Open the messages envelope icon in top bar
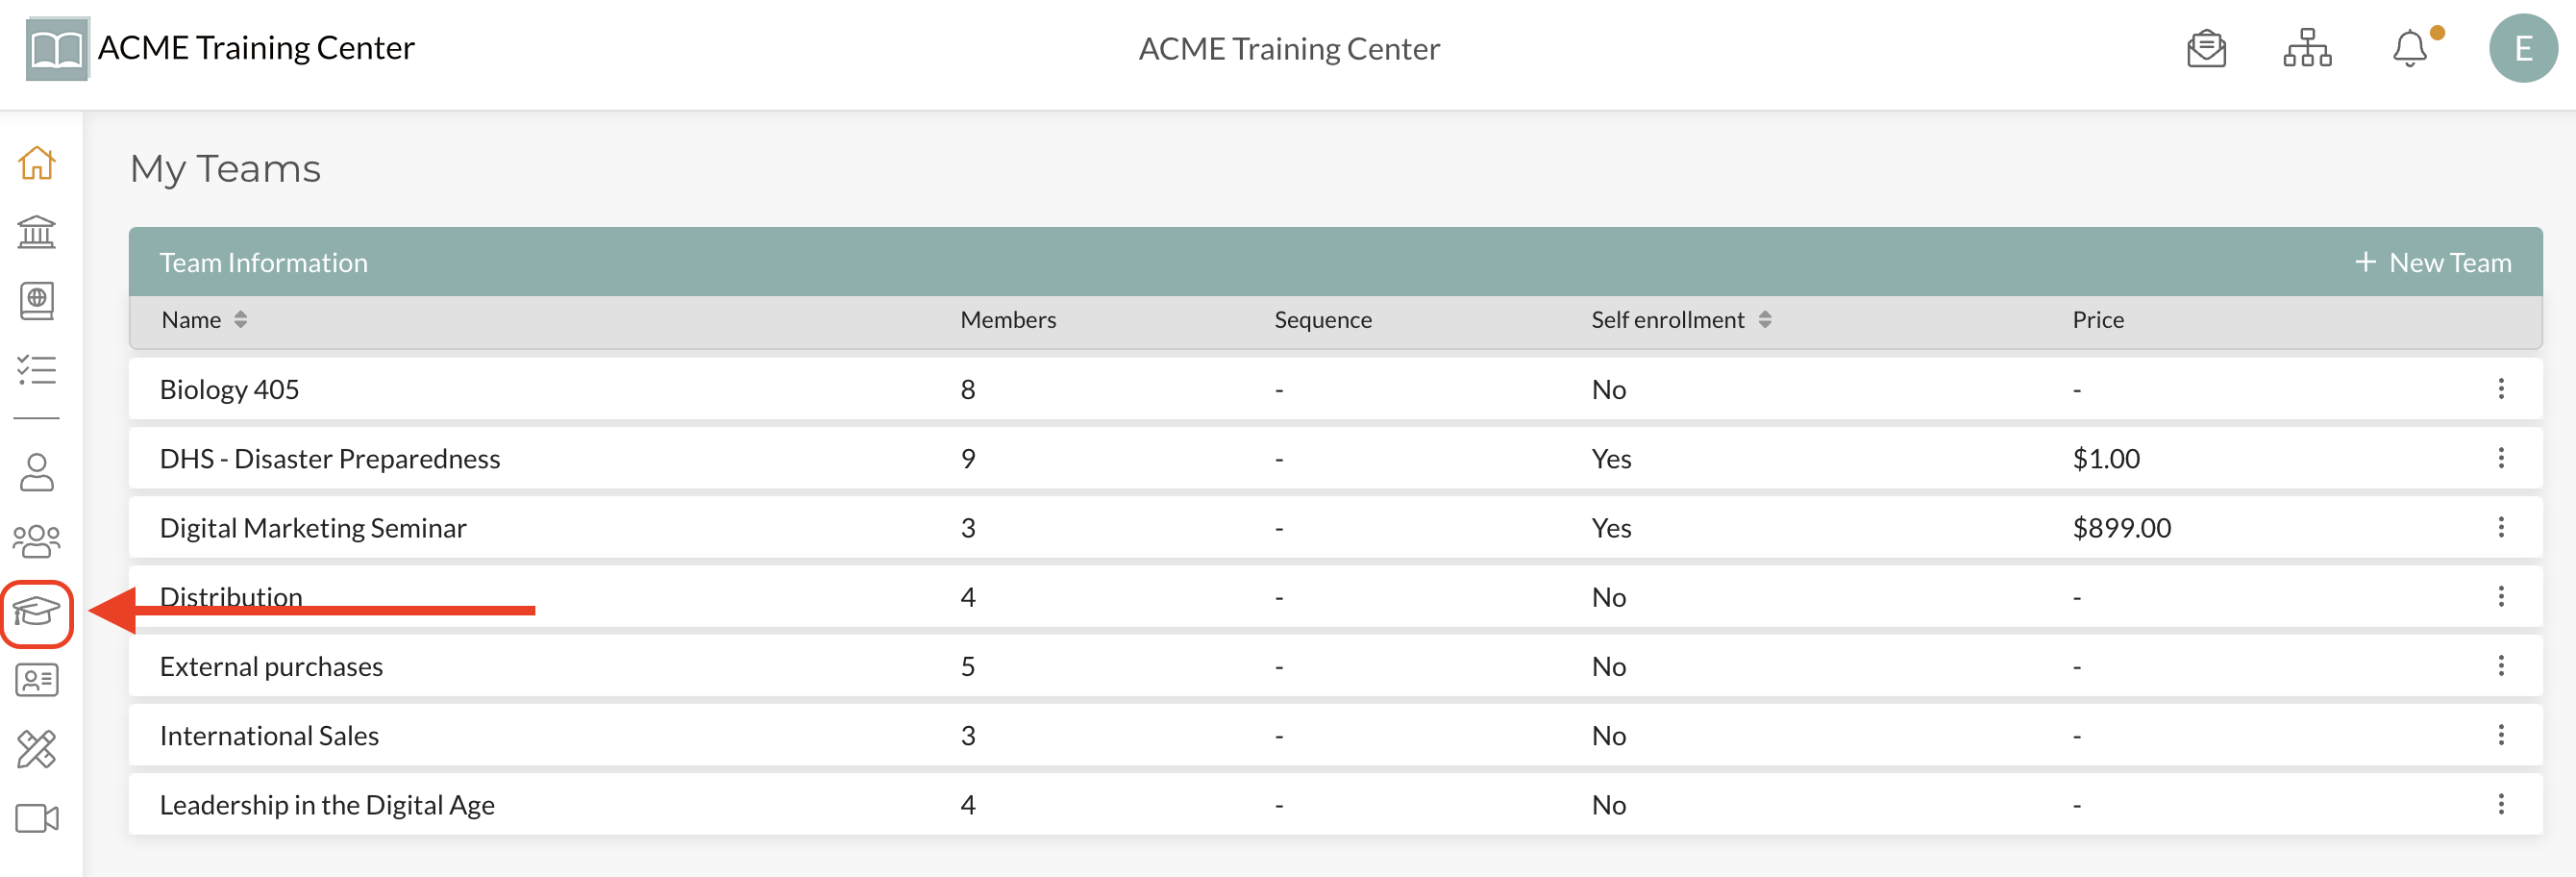The height and width of the screenshot is (877, 2576). tap(2206, 48)
